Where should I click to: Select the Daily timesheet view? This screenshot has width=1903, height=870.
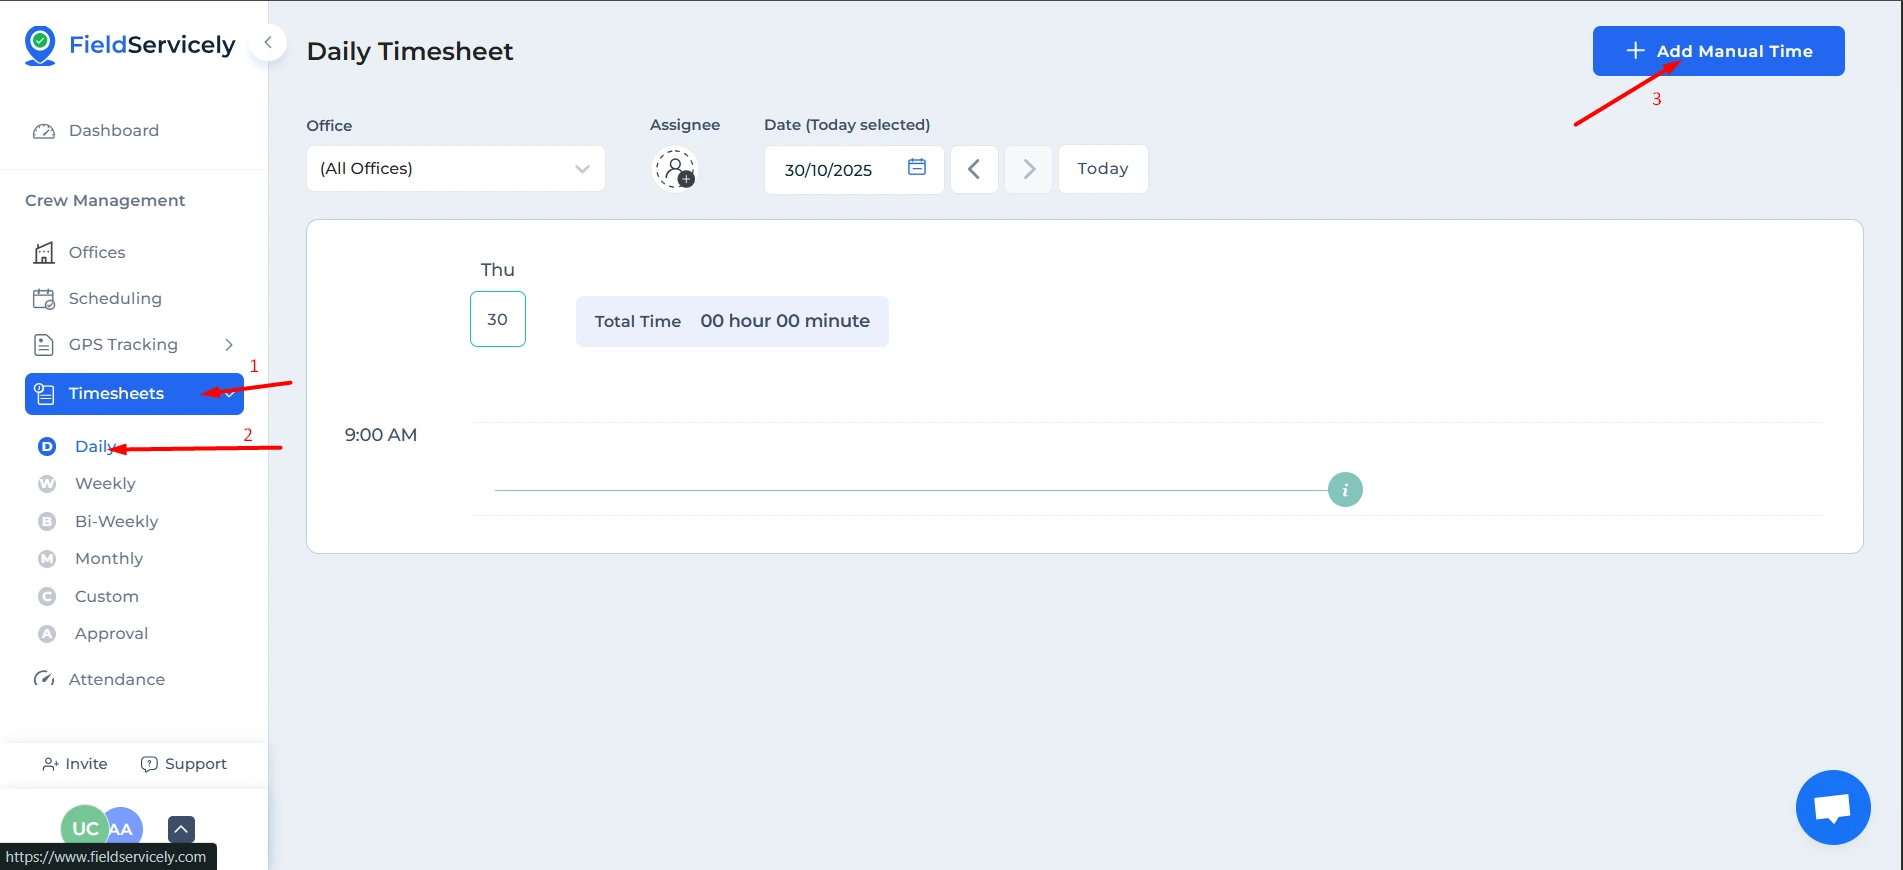[x=96, y=447]
